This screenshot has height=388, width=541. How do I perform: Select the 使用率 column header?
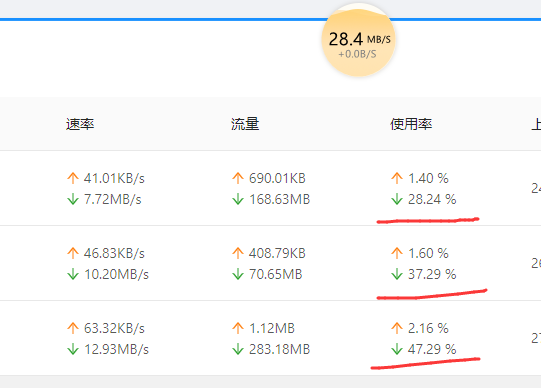coord(411,124)
